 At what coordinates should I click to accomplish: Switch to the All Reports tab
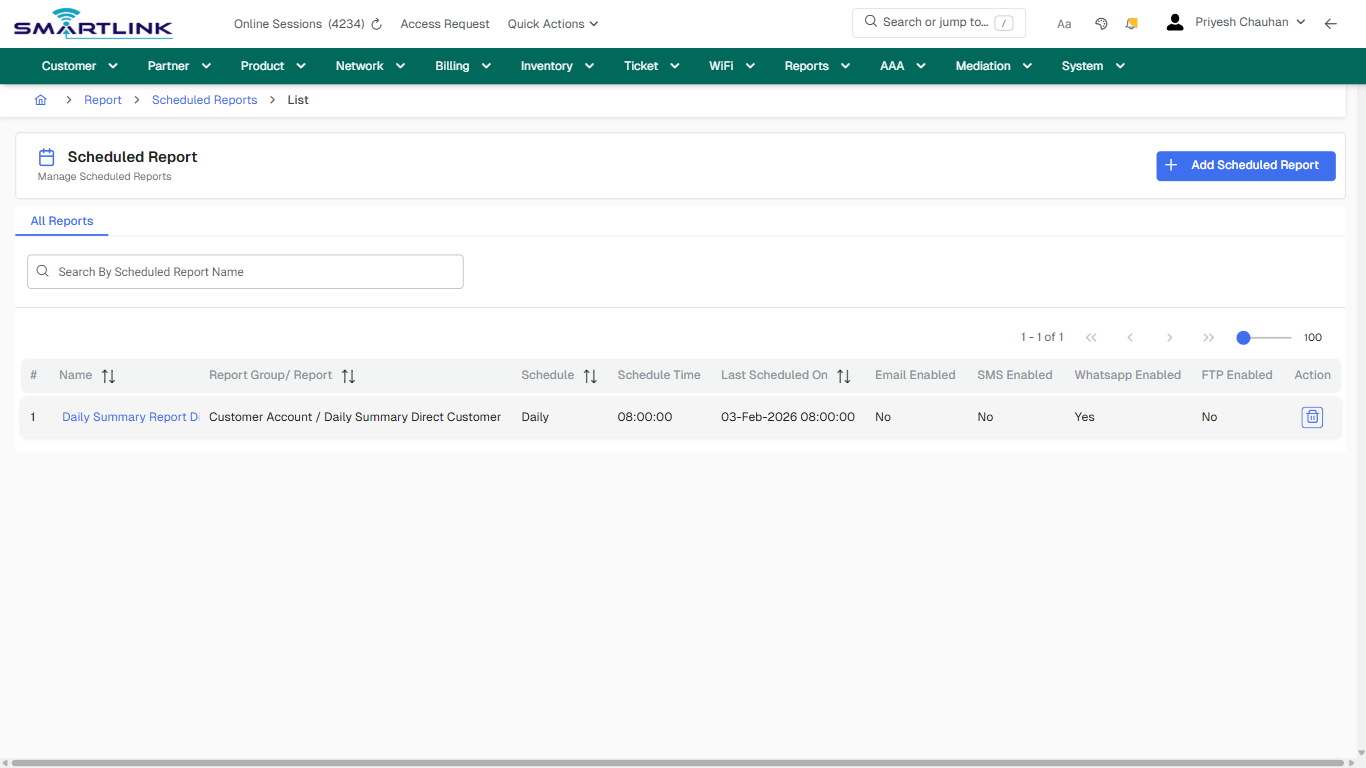[x=61, y=221]
